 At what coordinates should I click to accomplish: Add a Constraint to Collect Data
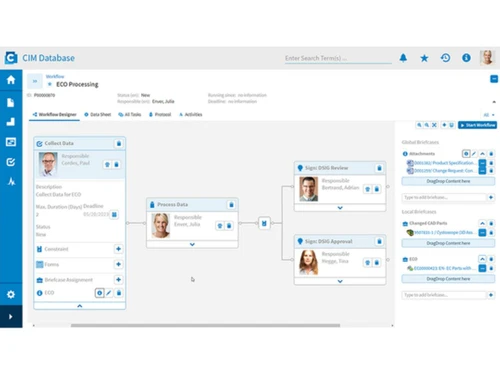(118, 249)
